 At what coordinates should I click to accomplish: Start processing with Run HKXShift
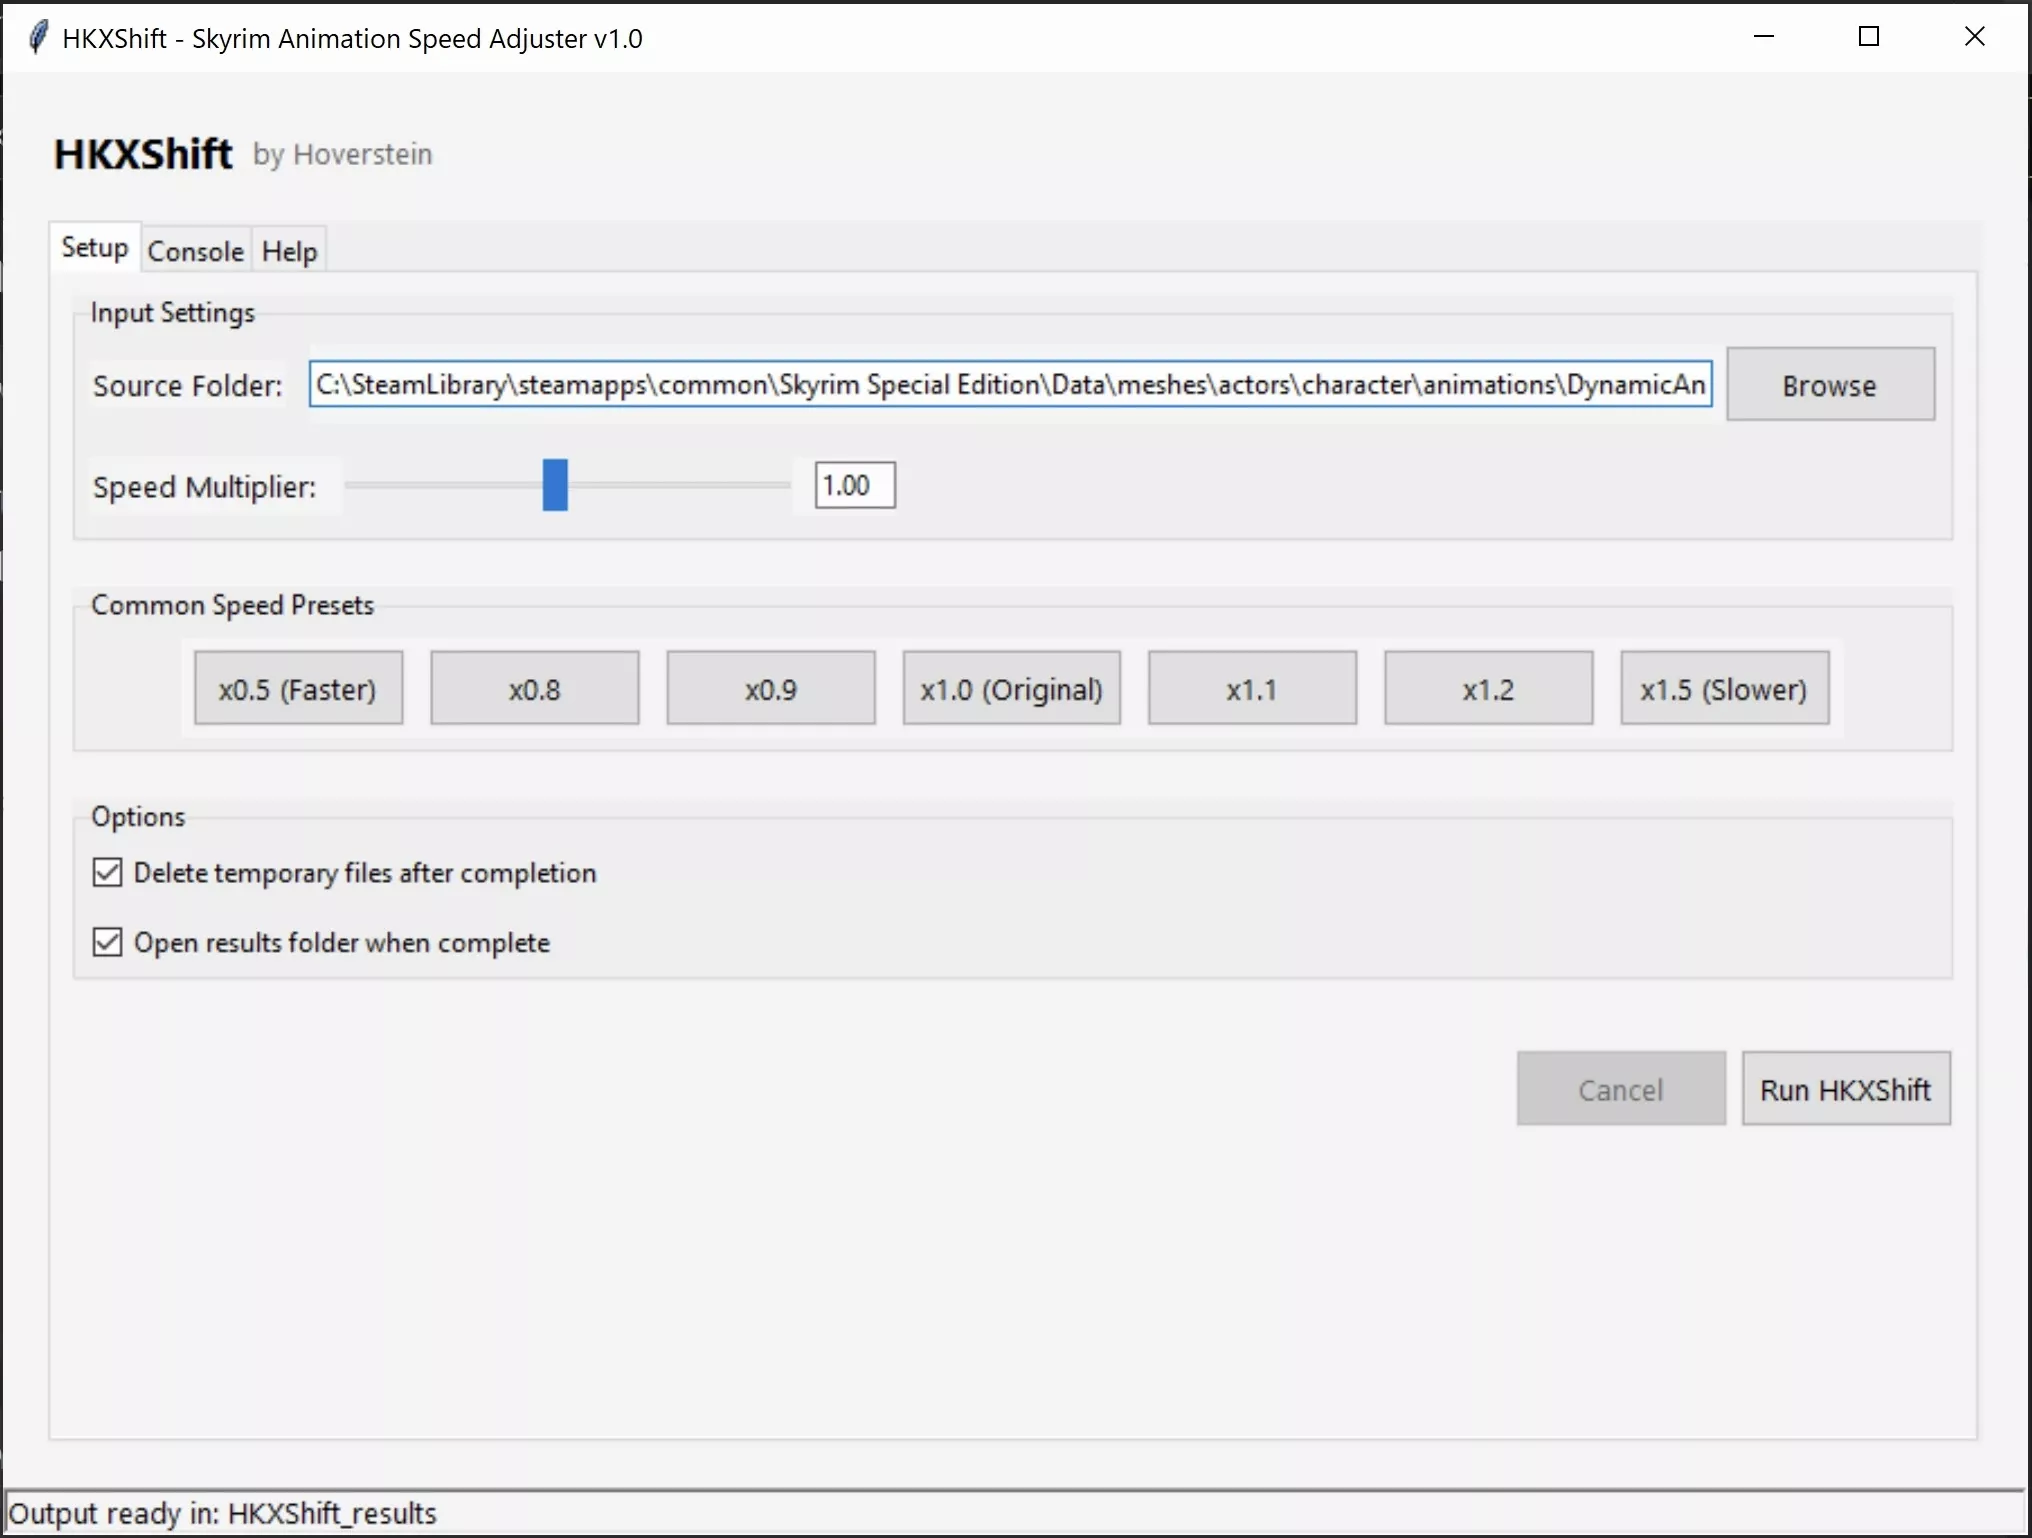pyautogui.click(x=1846, y=1088)
